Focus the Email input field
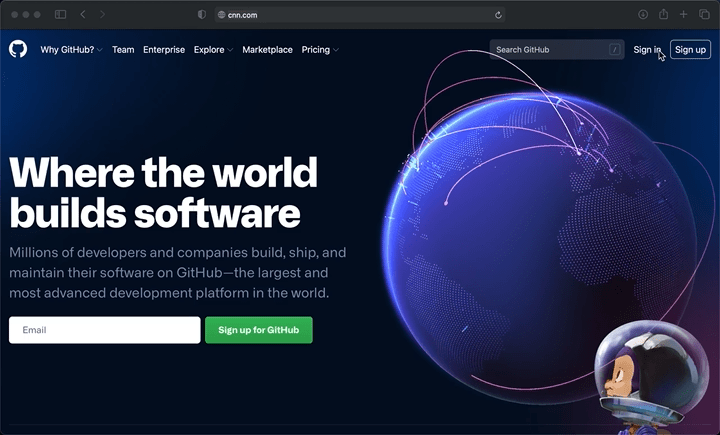720x435 pixels. pos(104,330)
